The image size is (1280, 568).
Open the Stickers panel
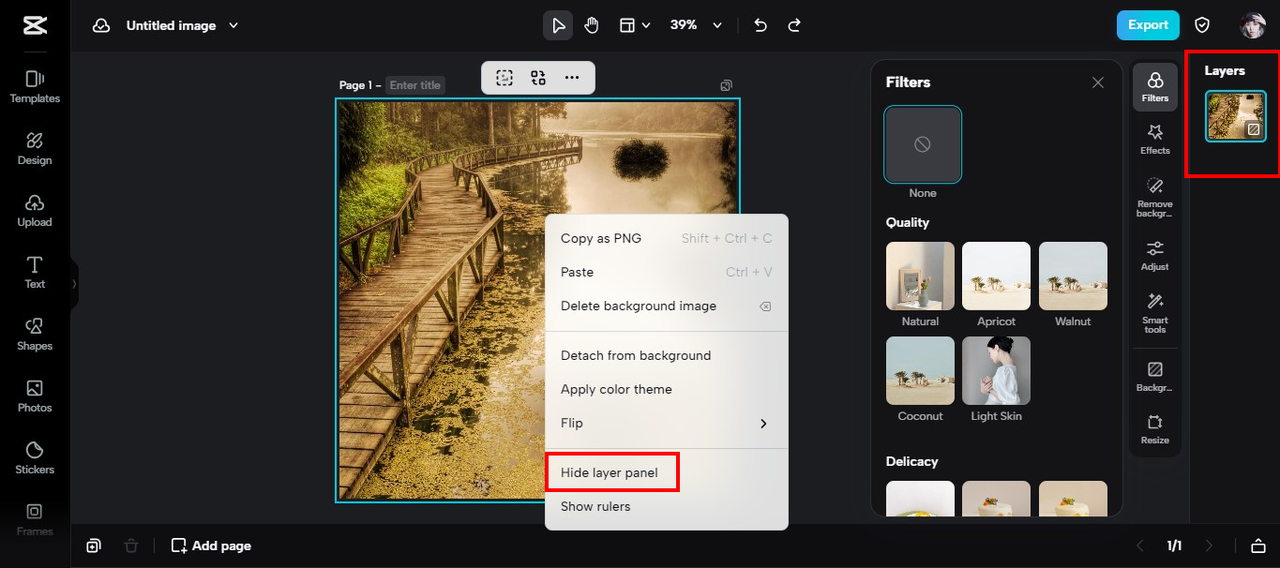[35, 458]
